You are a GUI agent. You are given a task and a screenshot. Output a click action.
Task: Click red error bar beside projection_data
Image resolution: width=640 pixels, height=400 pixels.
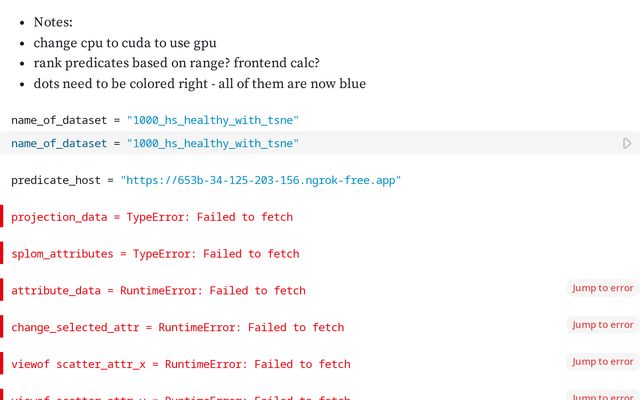pyautogui.click(x=2, y=216)
